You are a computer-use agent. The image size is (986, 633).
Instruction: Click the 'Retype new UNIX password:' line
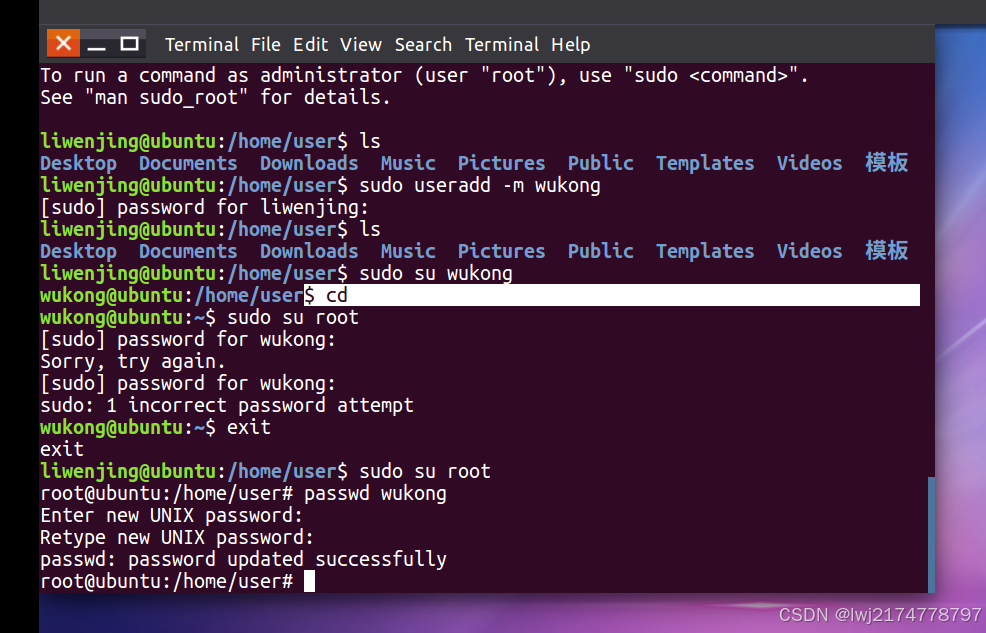177,537
